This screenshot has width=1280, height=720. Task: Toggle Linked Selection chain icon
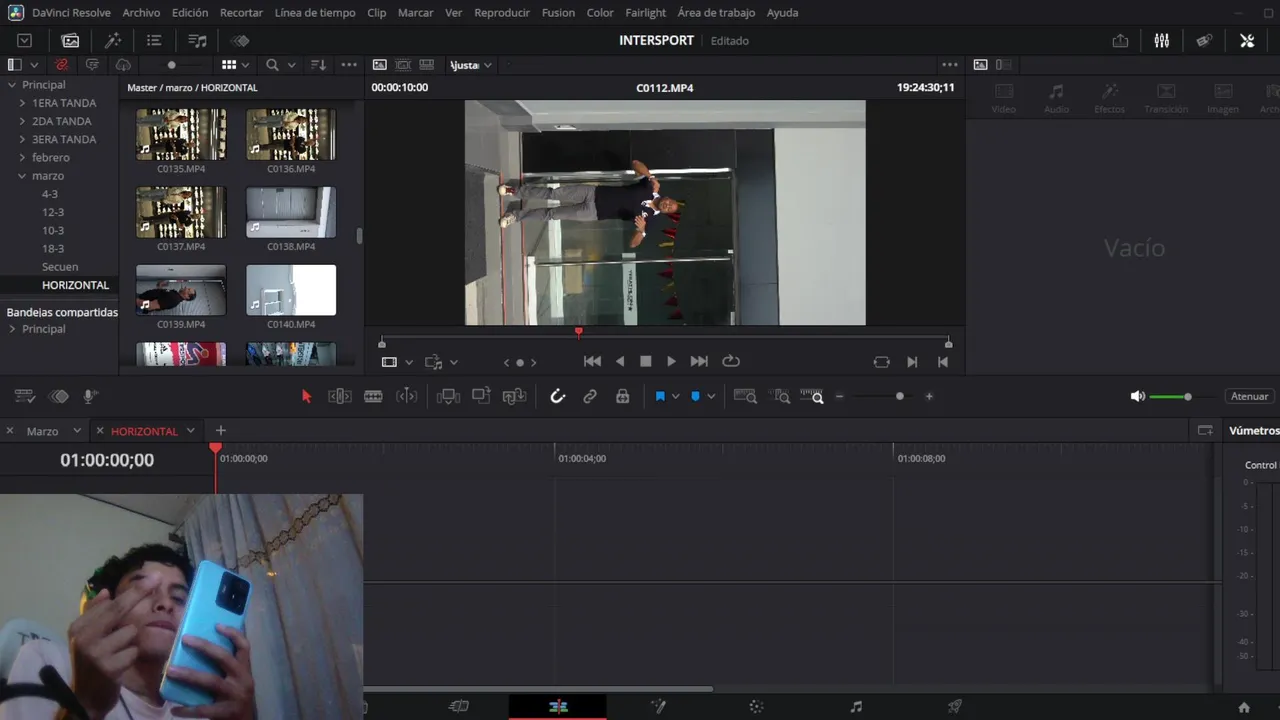click(590, 397)
